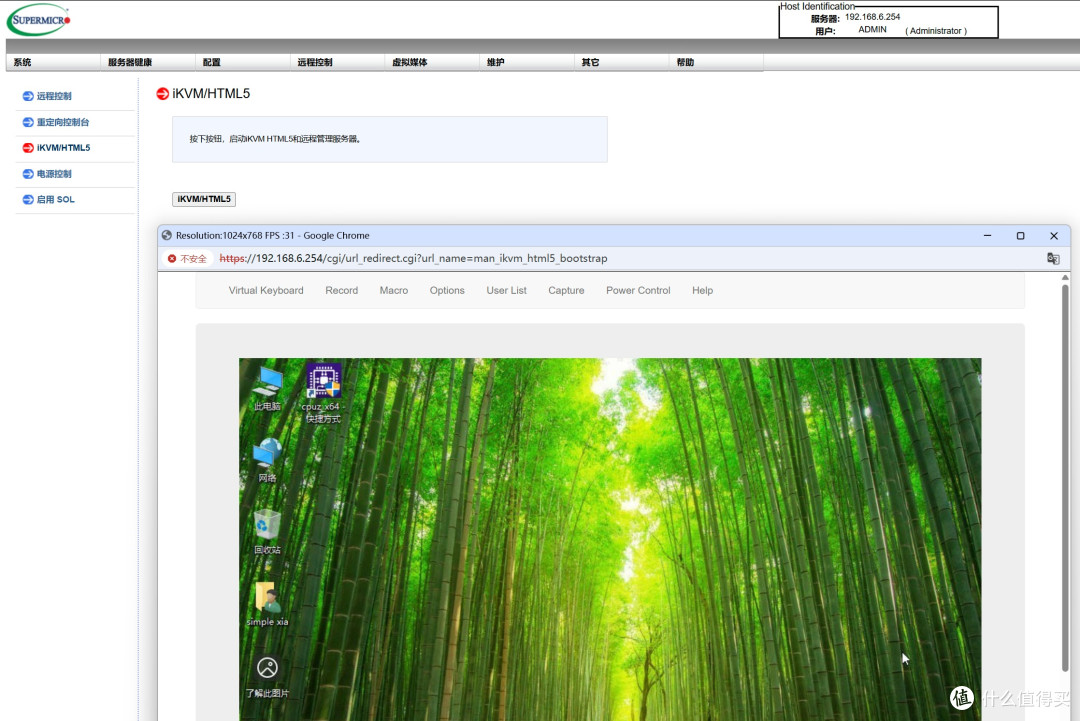Select iKVM/HTML5 in the sidebar
The image size is (1080, 721).
point(63,148)
